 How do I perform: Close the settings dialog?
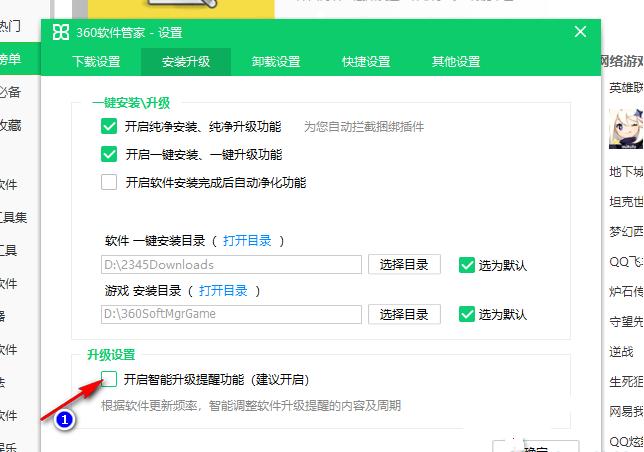coord(581,32)
